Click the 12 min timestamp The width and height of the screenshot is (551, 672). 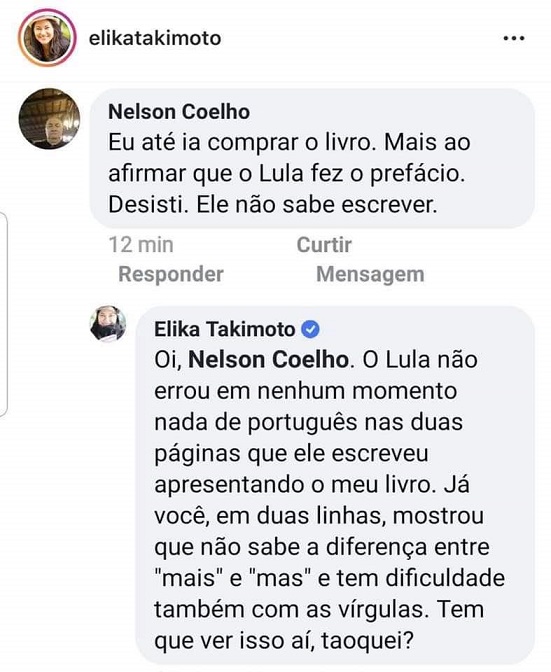(141, 245)
